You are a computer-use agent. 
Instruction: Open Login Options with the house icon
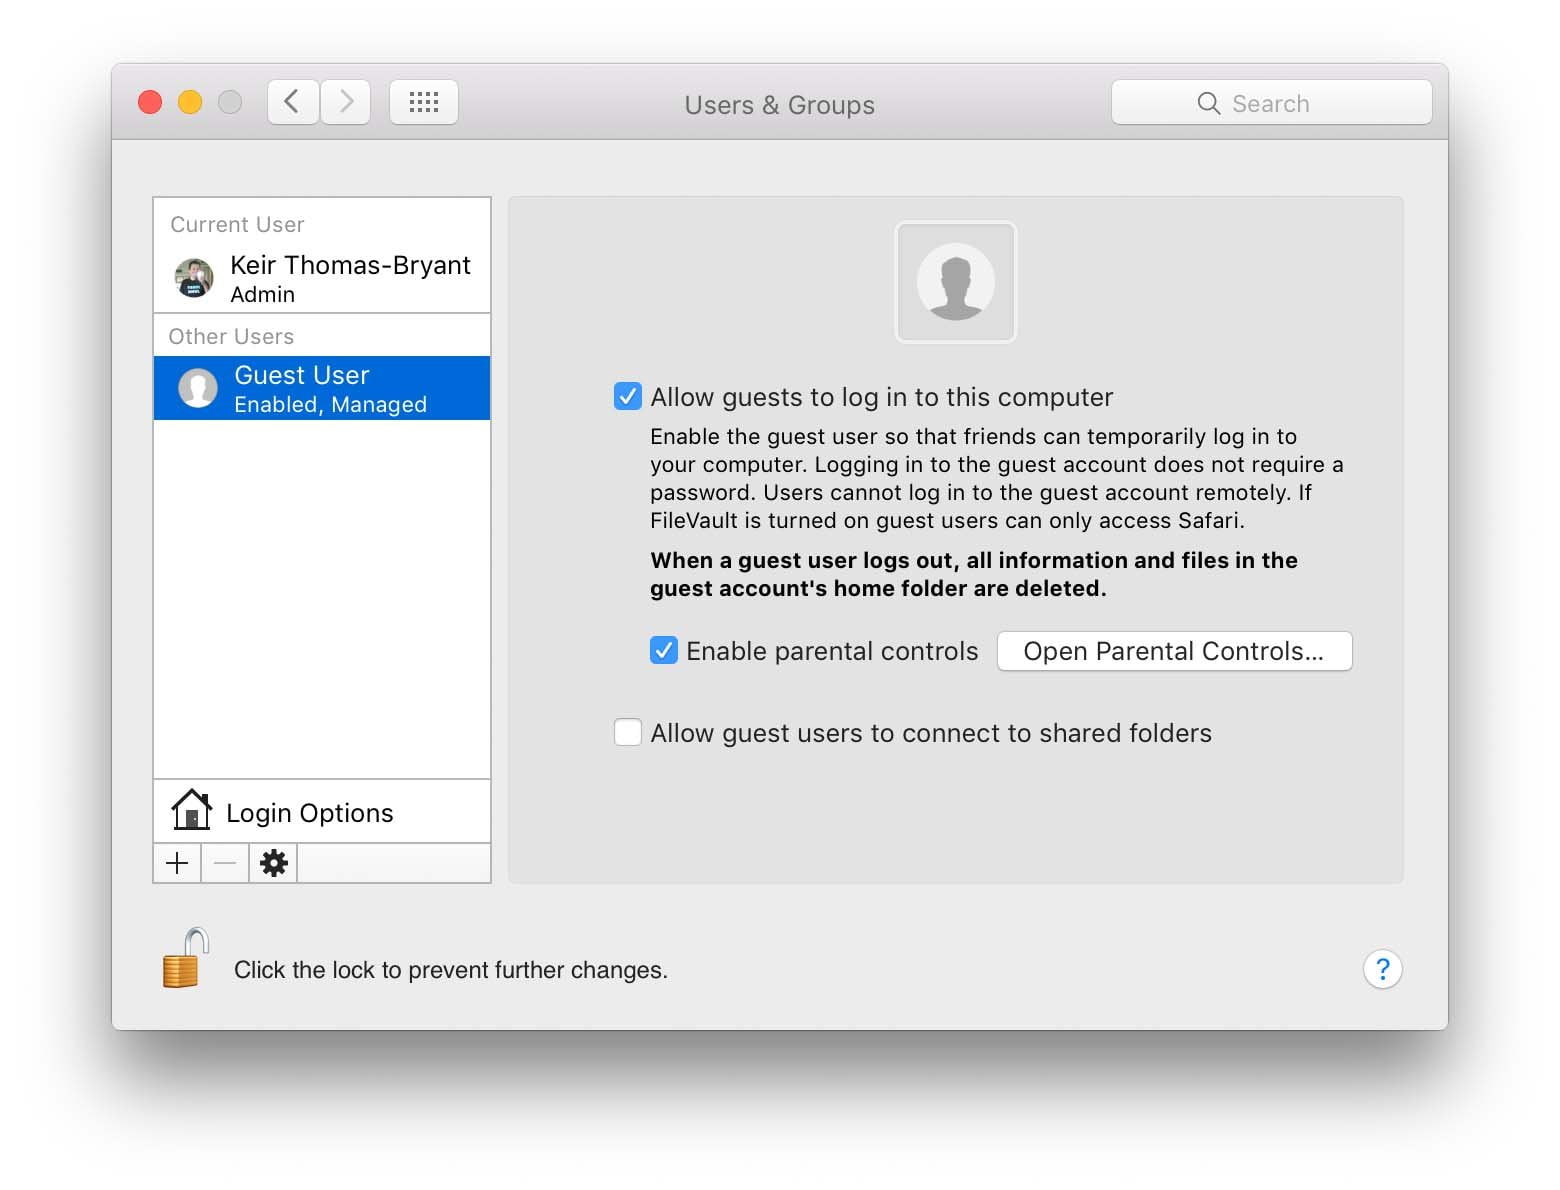point(192,811)
